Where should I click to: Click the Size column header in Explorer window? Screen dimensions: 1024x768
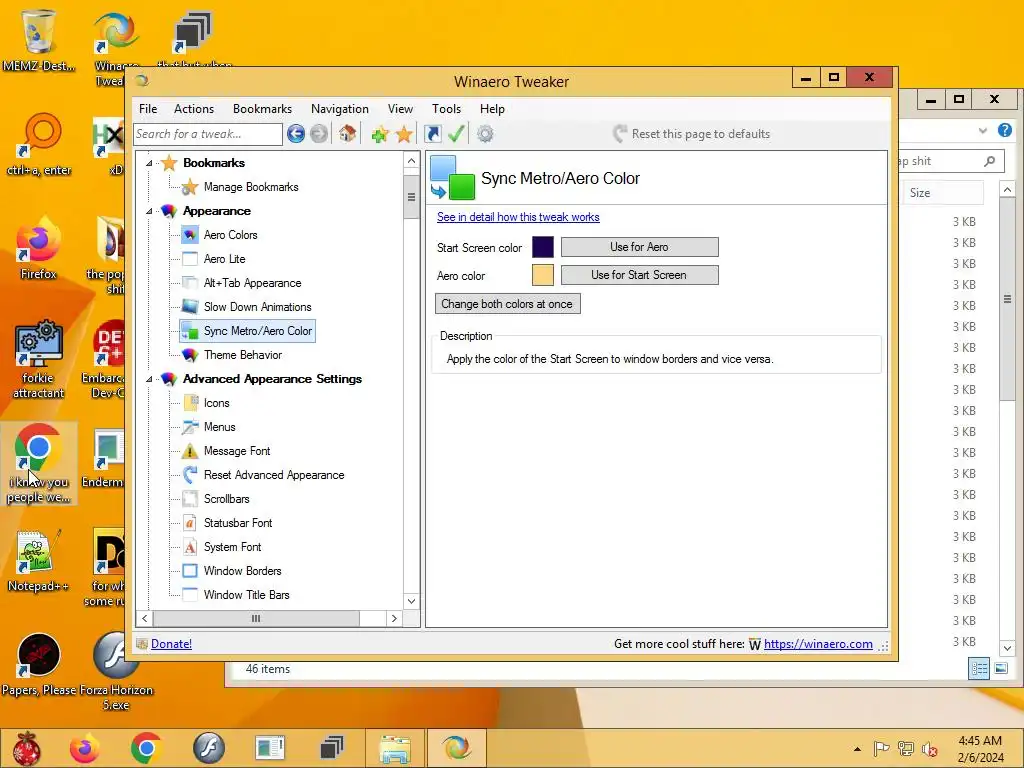point(942,193)
